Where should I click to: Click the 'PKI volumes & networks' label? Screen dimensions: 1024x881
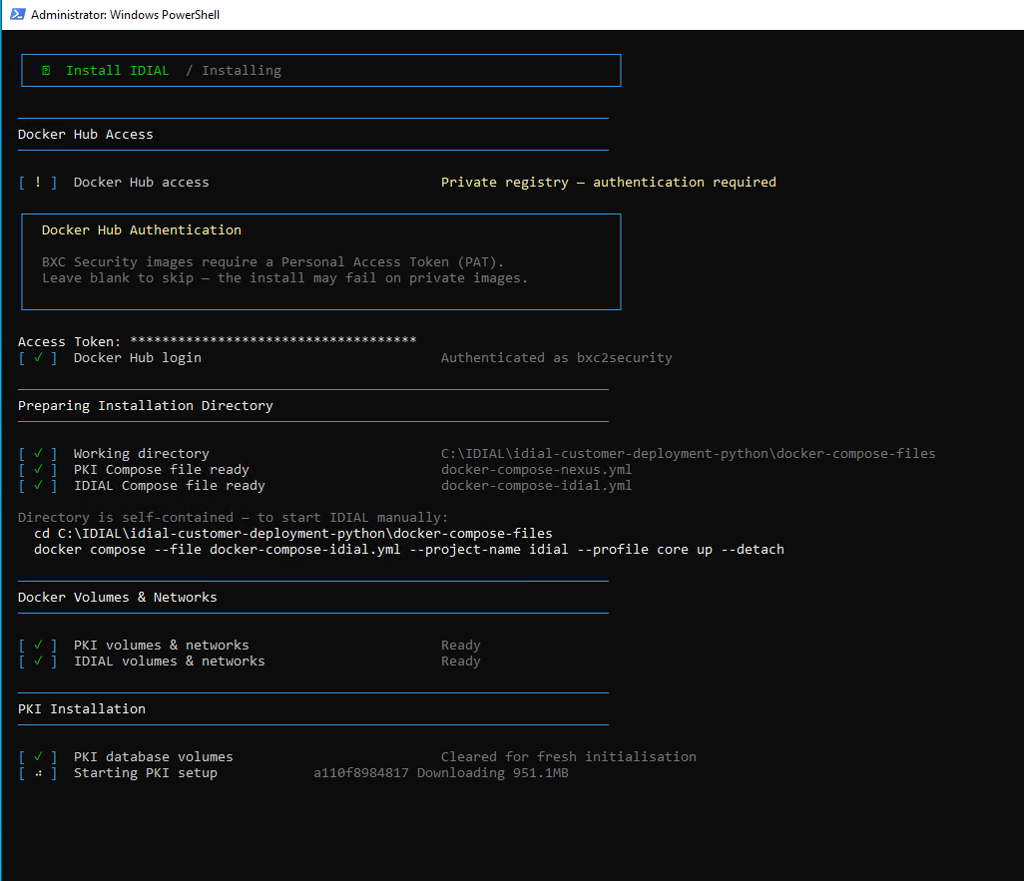point(161,645)
